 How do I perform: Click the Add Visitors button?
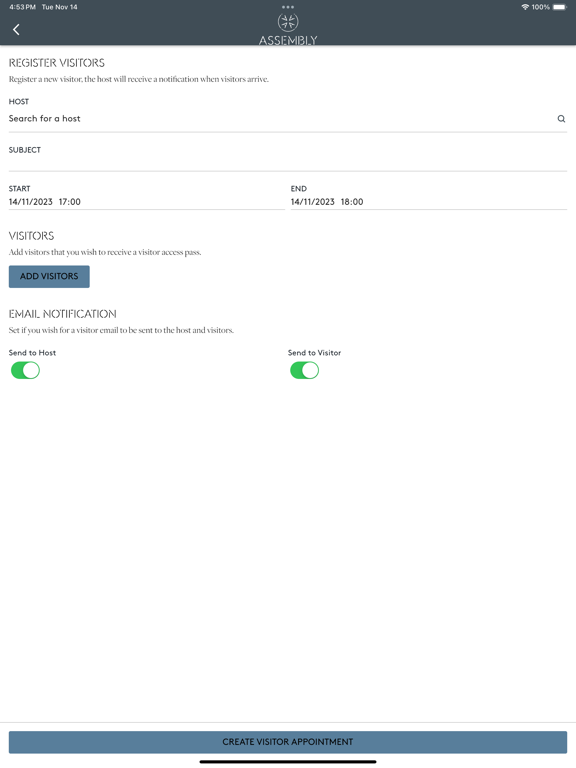click(x=49, y=276)
